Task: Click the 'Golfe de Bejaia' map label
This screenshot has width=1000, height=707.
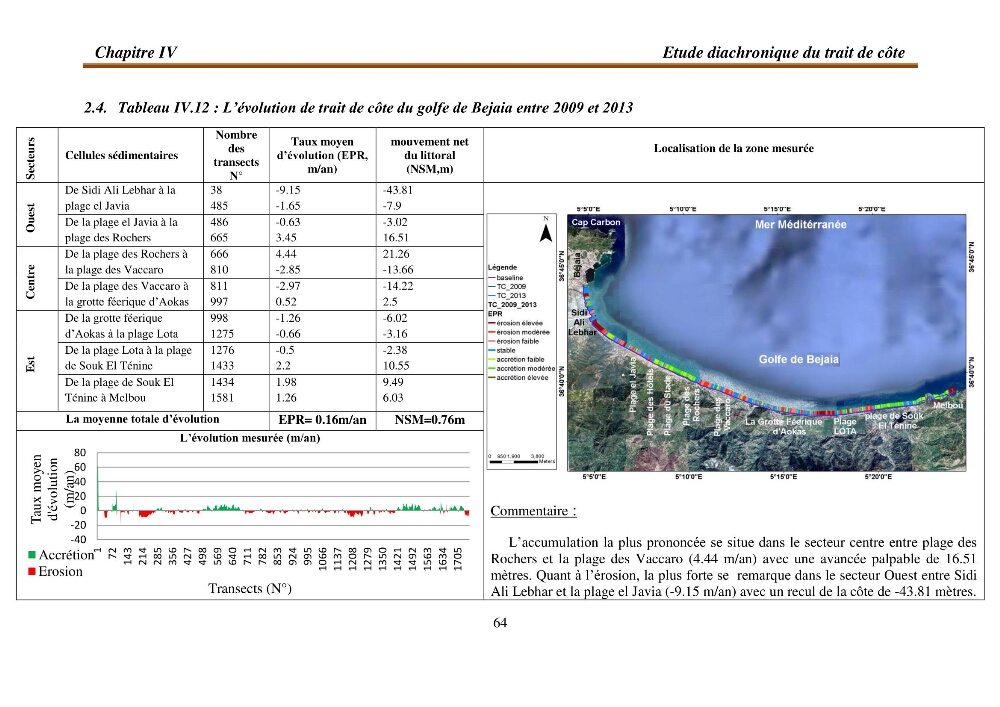Action: coord(798,360)
